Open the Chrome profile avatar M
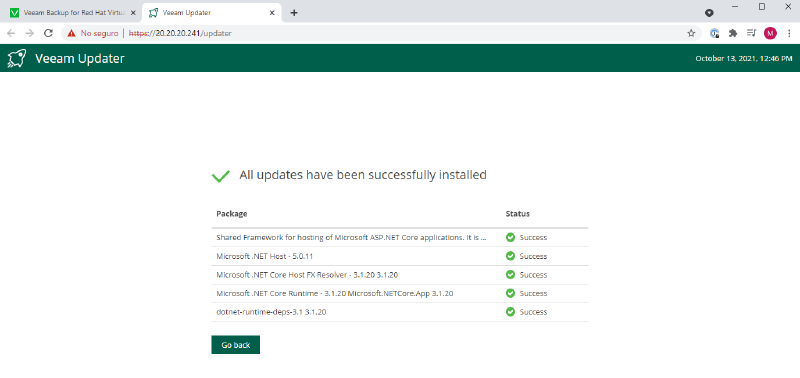This screenshot has height=378, width=800. tap(770, 33)
